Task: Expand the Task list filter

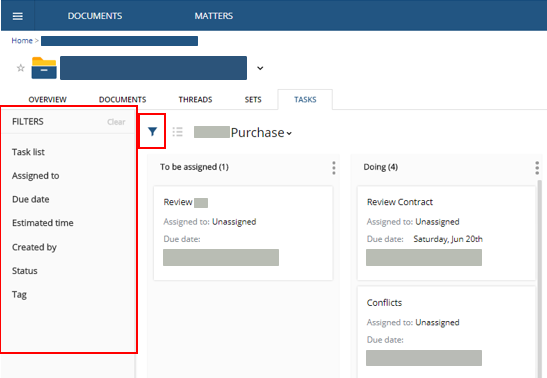Action: click(28, 152)
